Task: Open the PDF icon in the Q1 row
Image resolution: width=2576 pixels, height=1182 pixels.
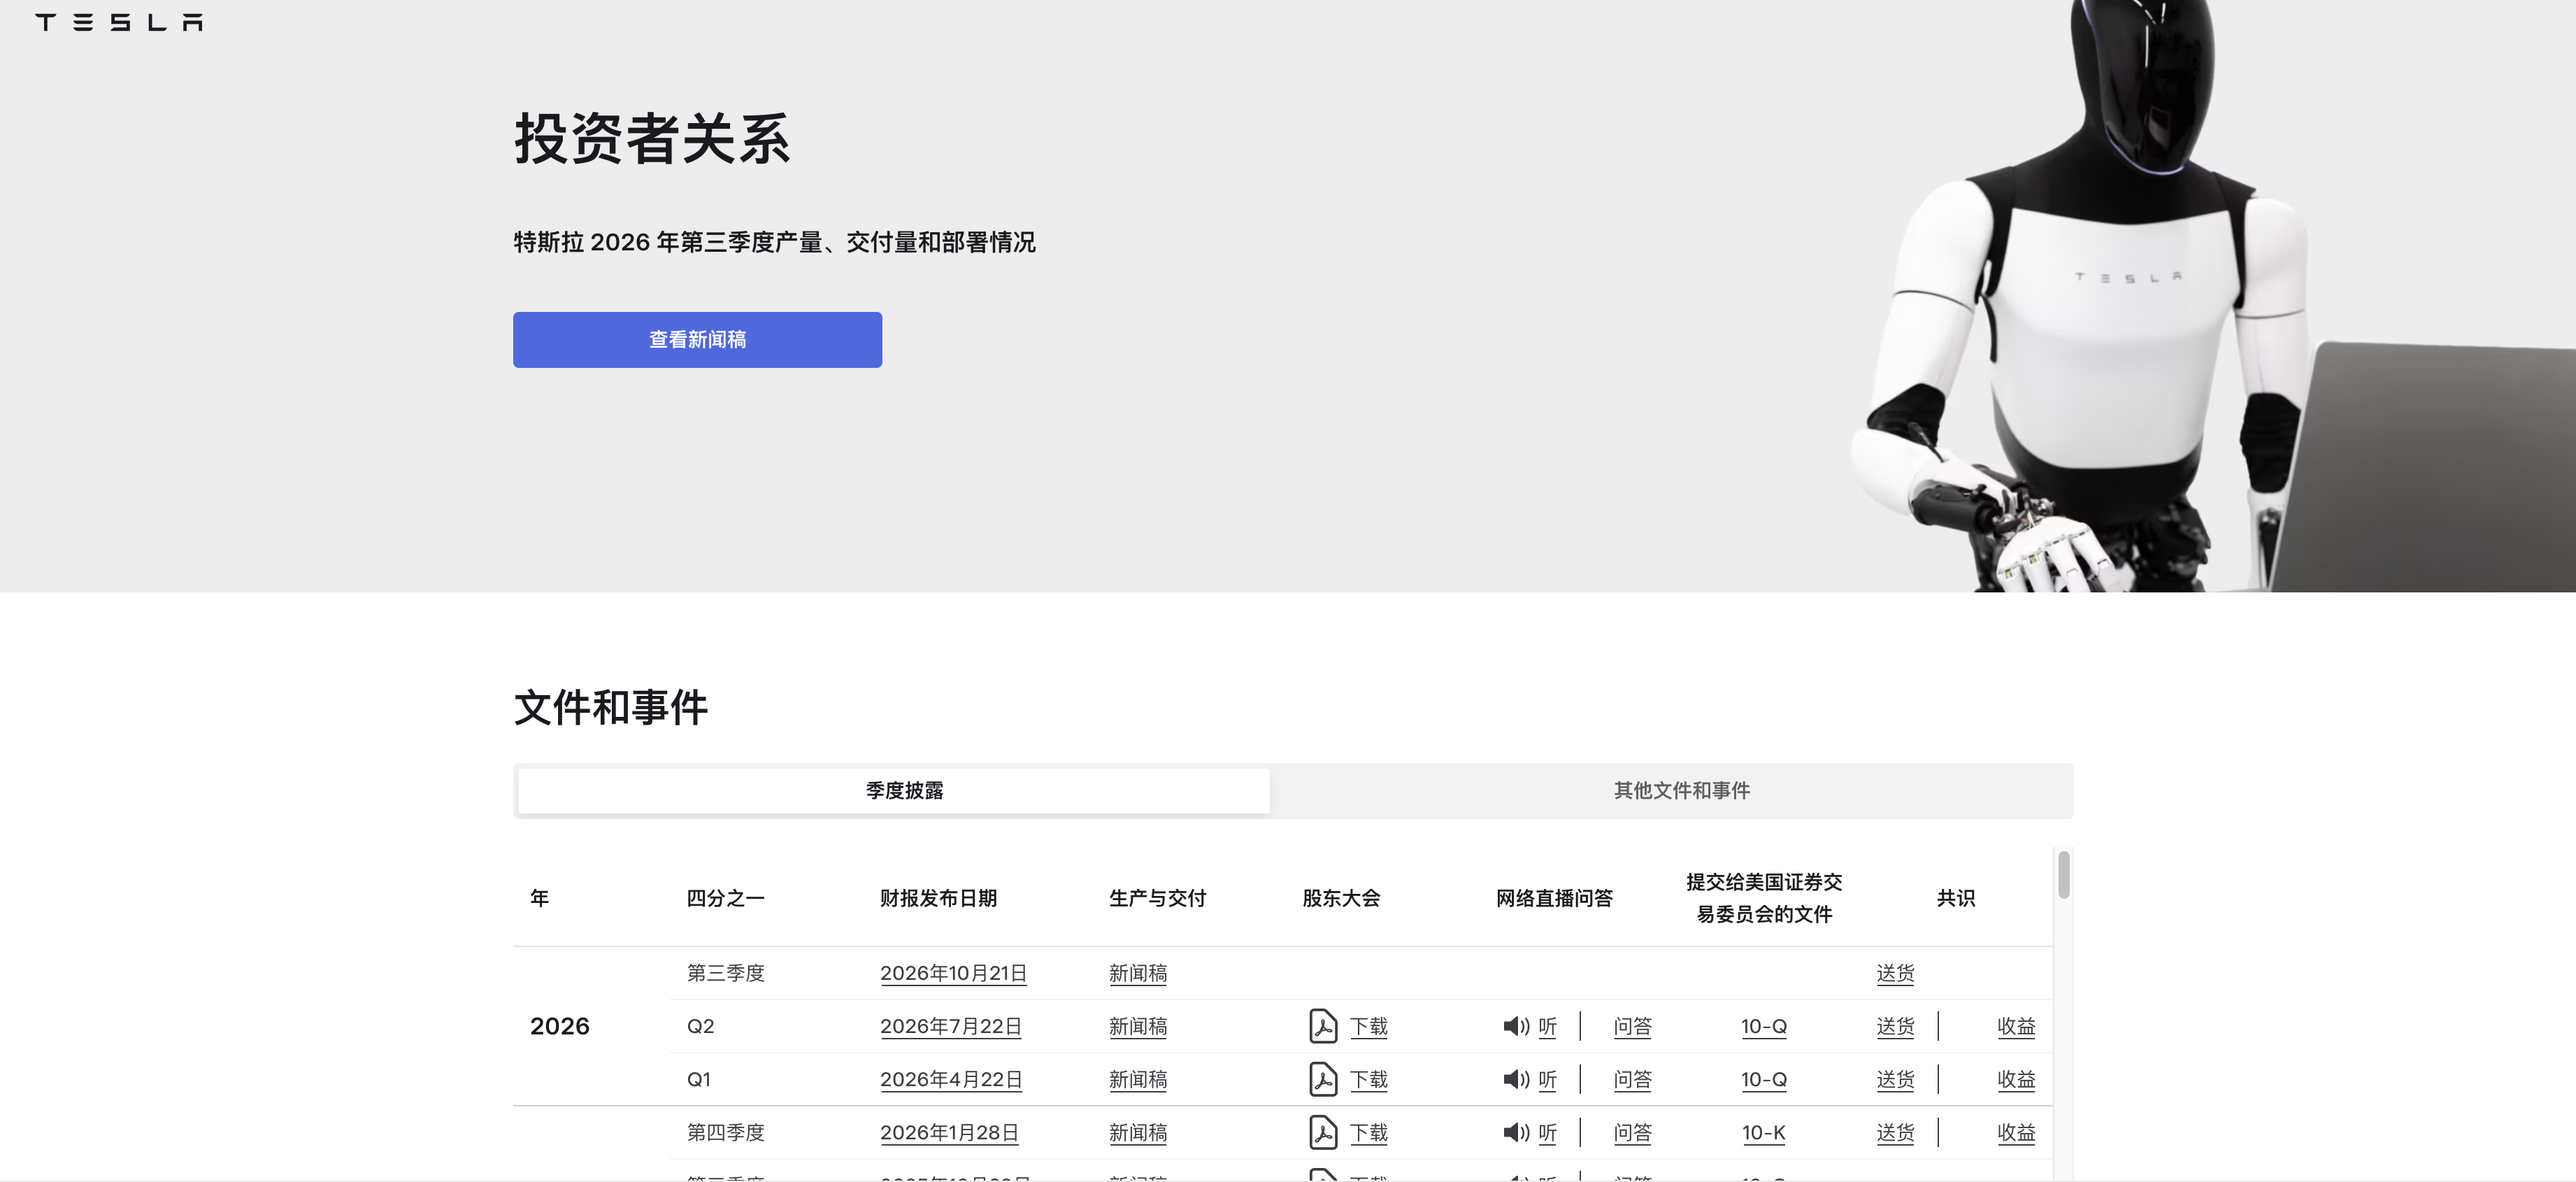Action: click(1323, 1079)
